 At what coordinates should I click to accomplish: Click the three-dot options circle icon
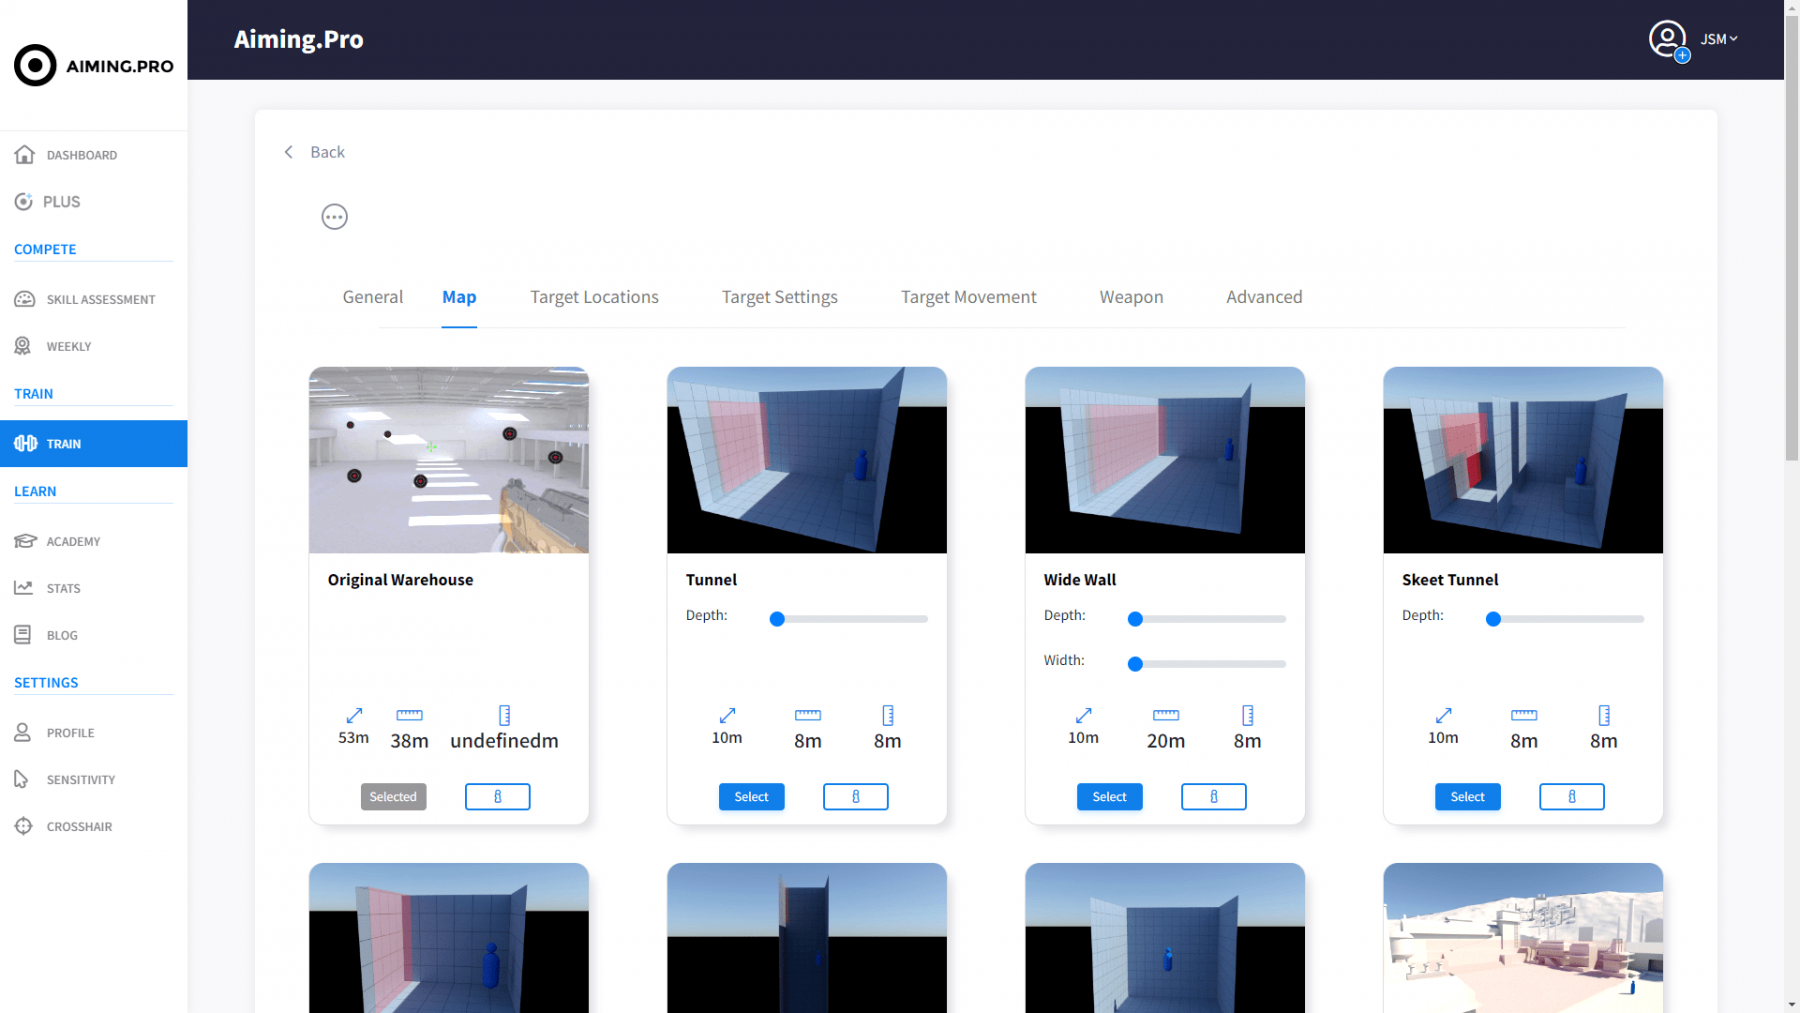334,217
